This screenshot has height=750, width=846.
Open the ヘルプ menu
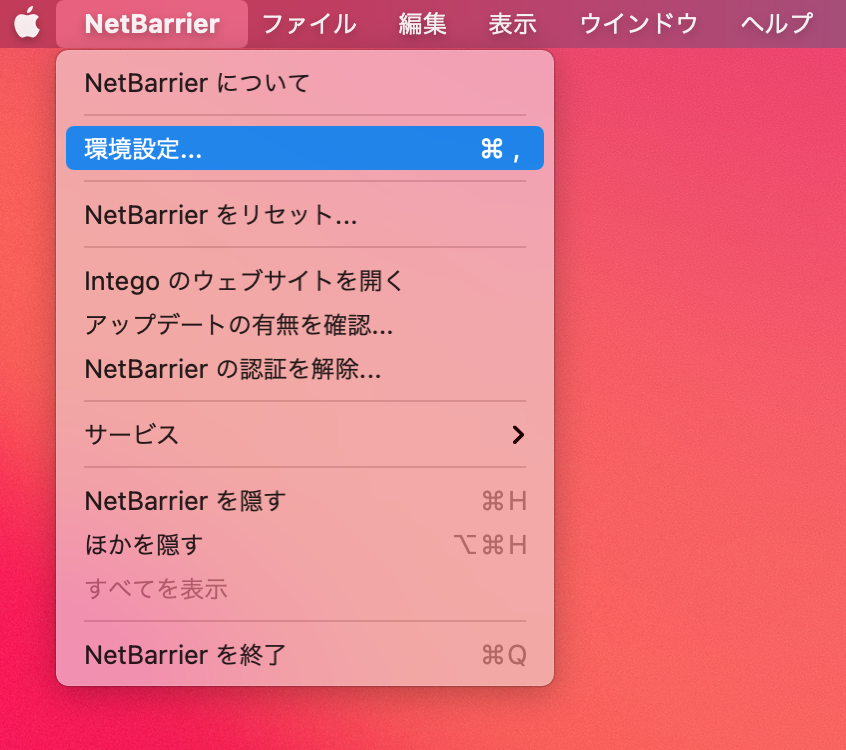(776, 24)
